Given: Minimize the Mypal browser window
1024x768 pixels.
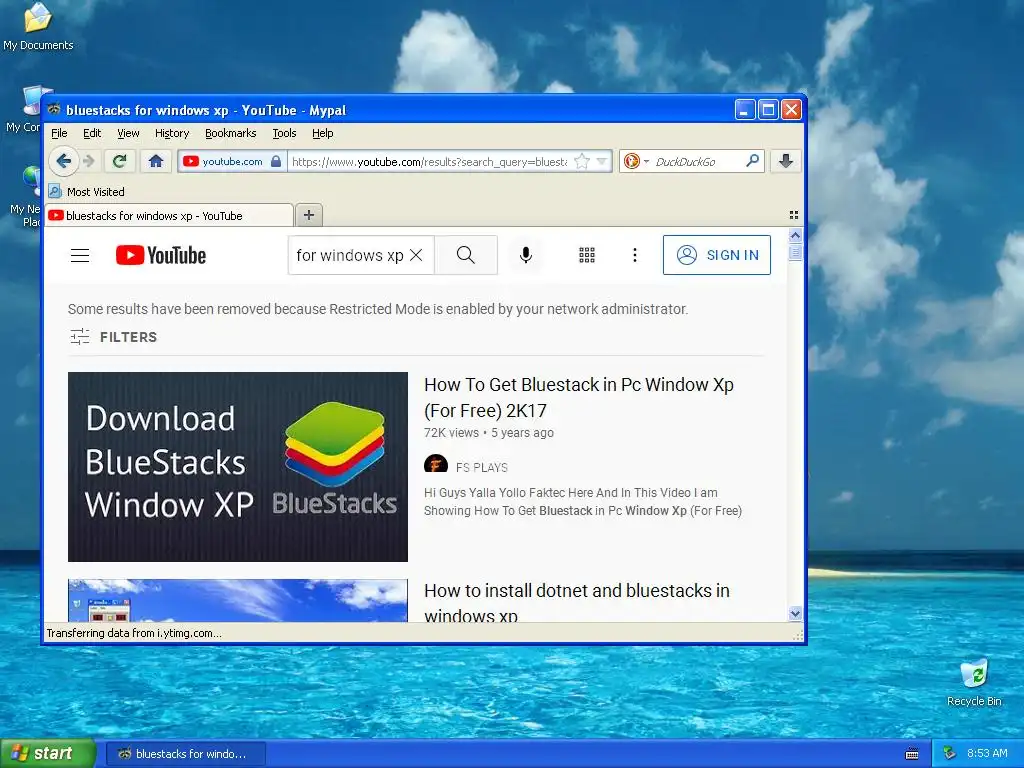Looking at the screenshot, I should click(744, 110).
